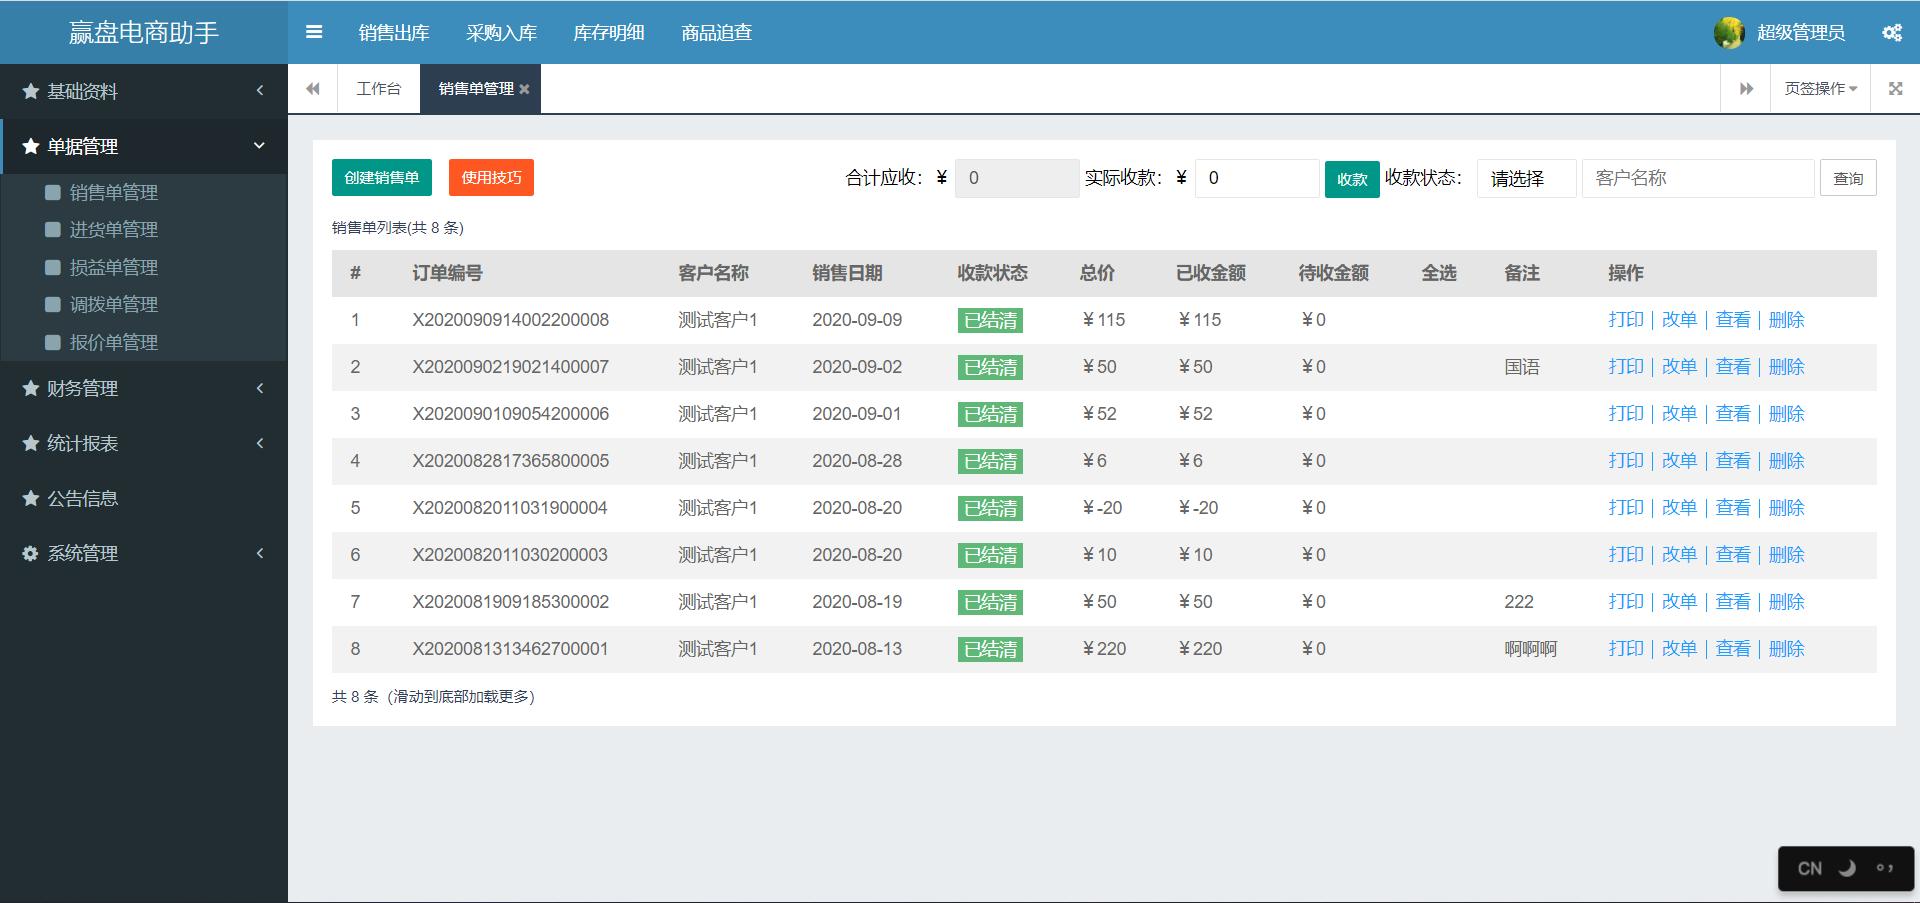Open the 收款状态 请选择 dropdown

(1526, 178)
